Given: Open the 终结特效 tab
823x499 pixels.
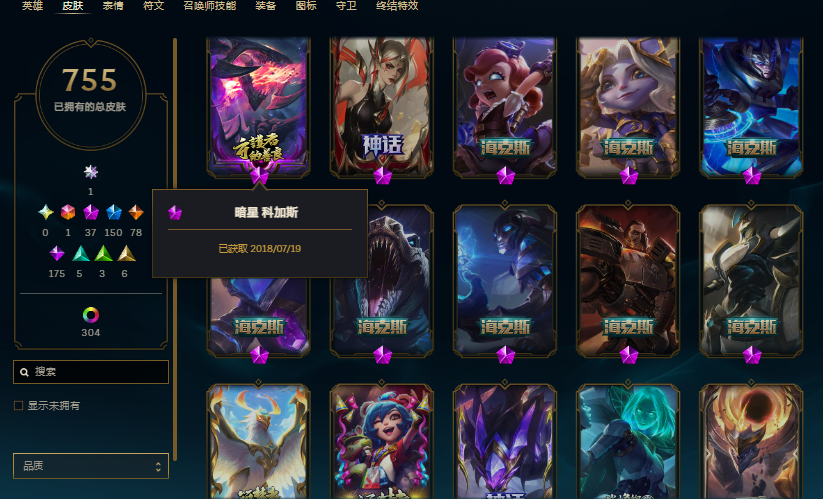Looking at the screenshot, I should [x=397, y=6].
